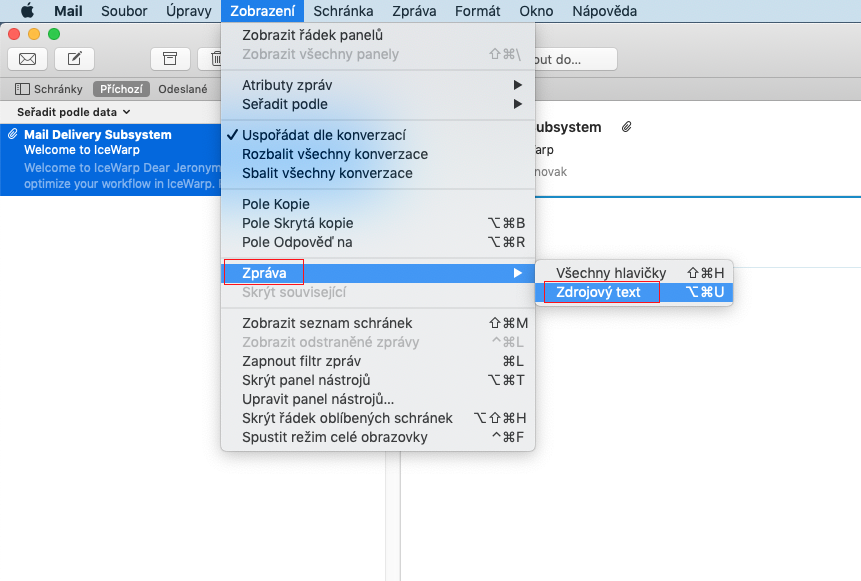Viewport: 861px width, 581px height.
Task: Click the Get Mail envelope icon
Action: pos(27,59)
